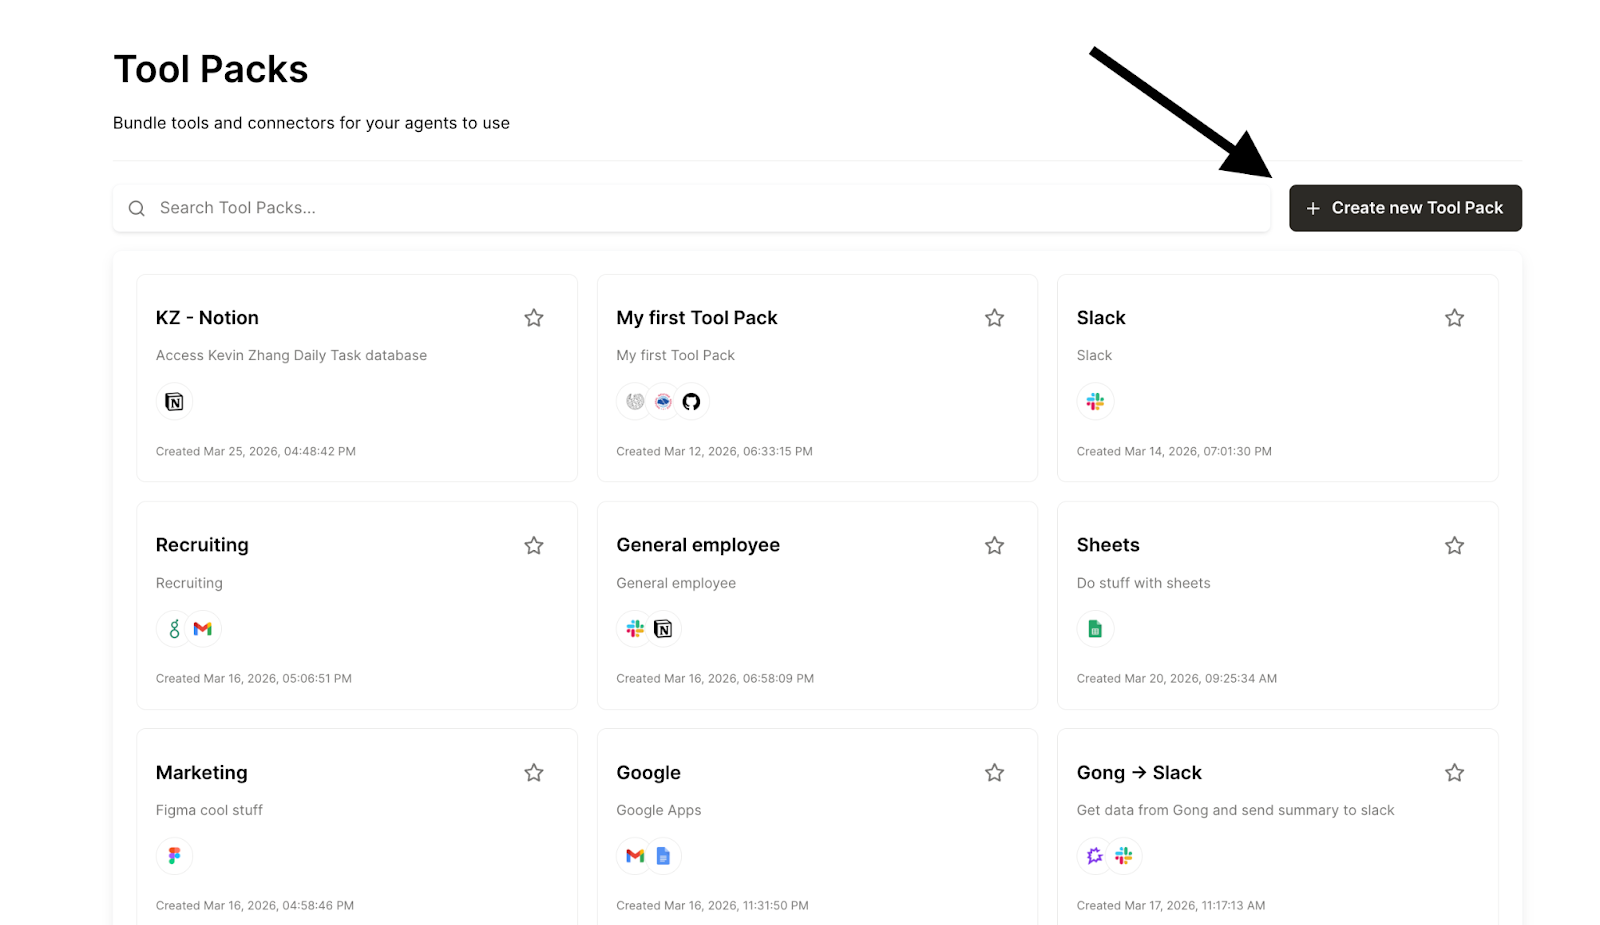Click the magnifier icon in the search bar
Screen dimensions: 1600x925
tap(137, 208)
